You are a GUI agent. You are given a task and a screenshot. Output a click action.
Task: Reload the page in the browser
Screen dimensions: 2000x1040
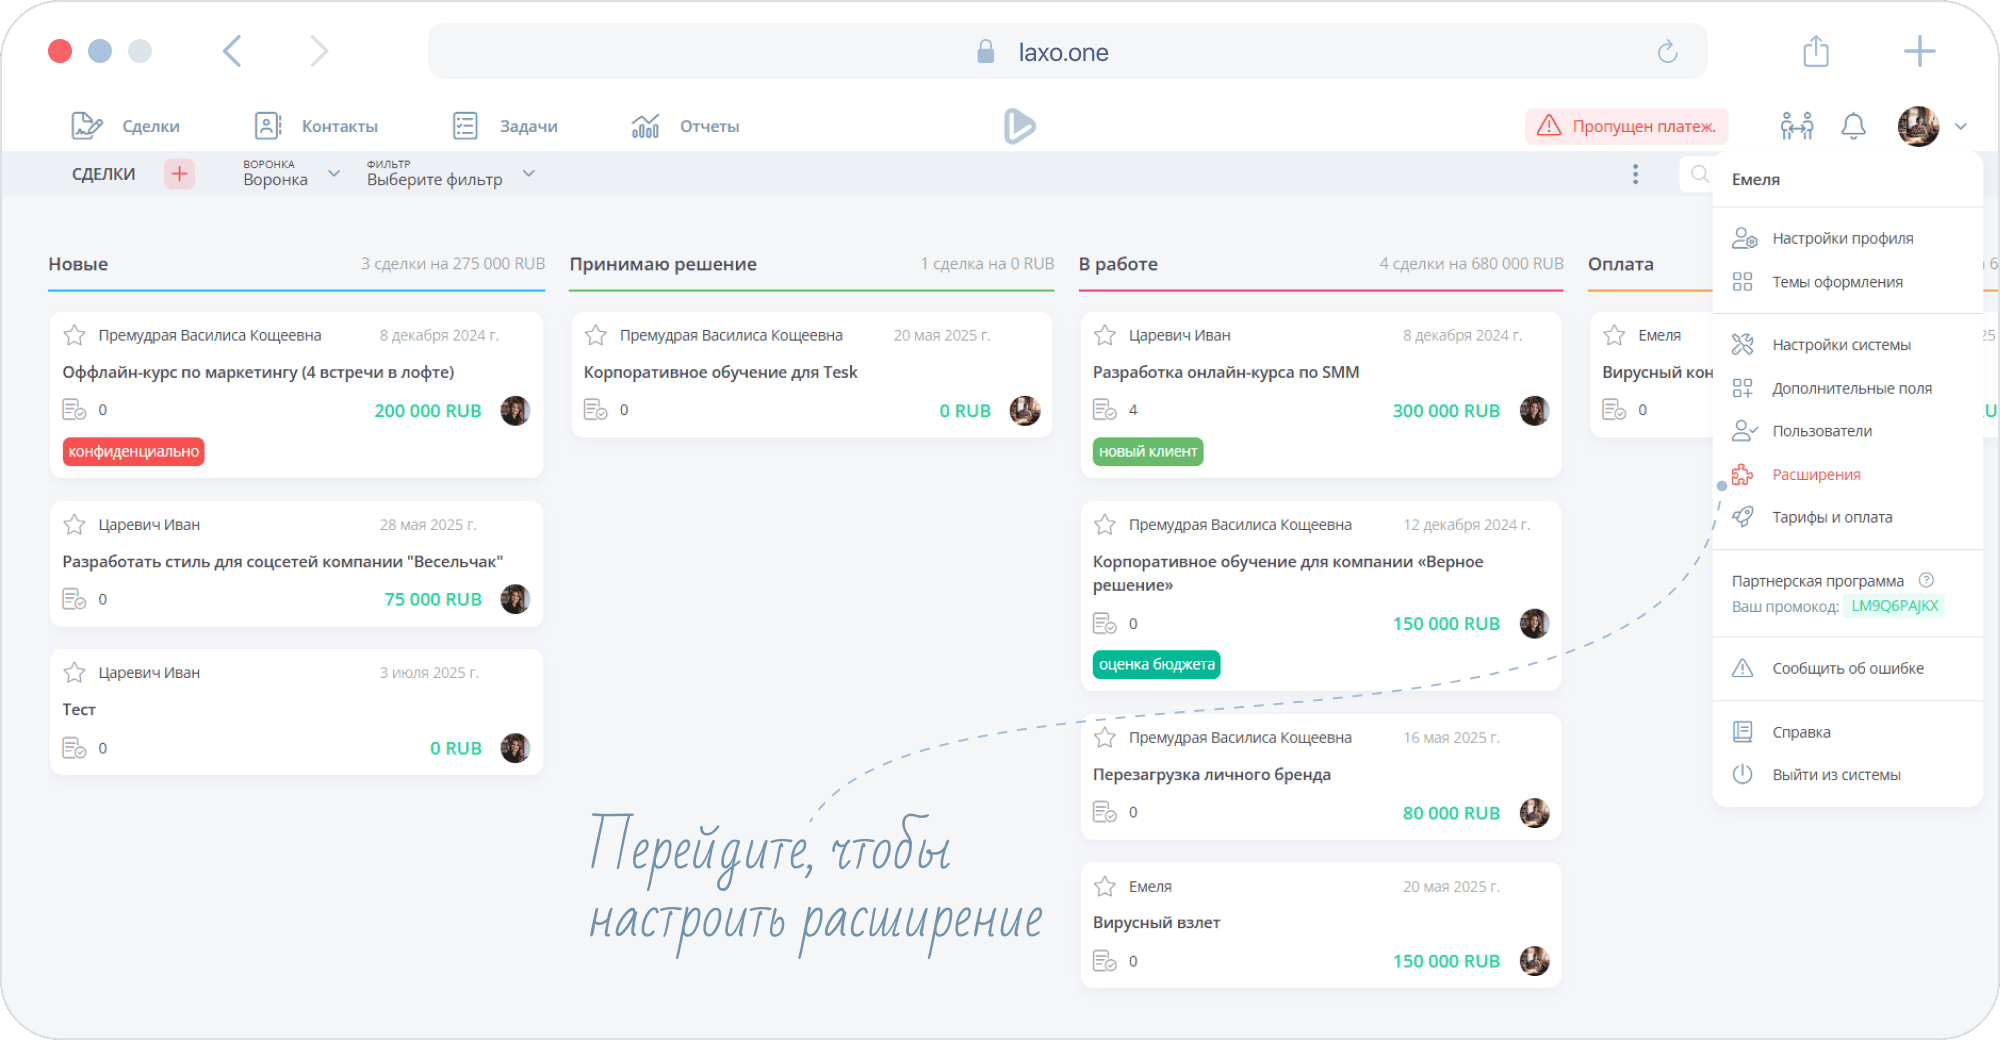(1667, 52)
